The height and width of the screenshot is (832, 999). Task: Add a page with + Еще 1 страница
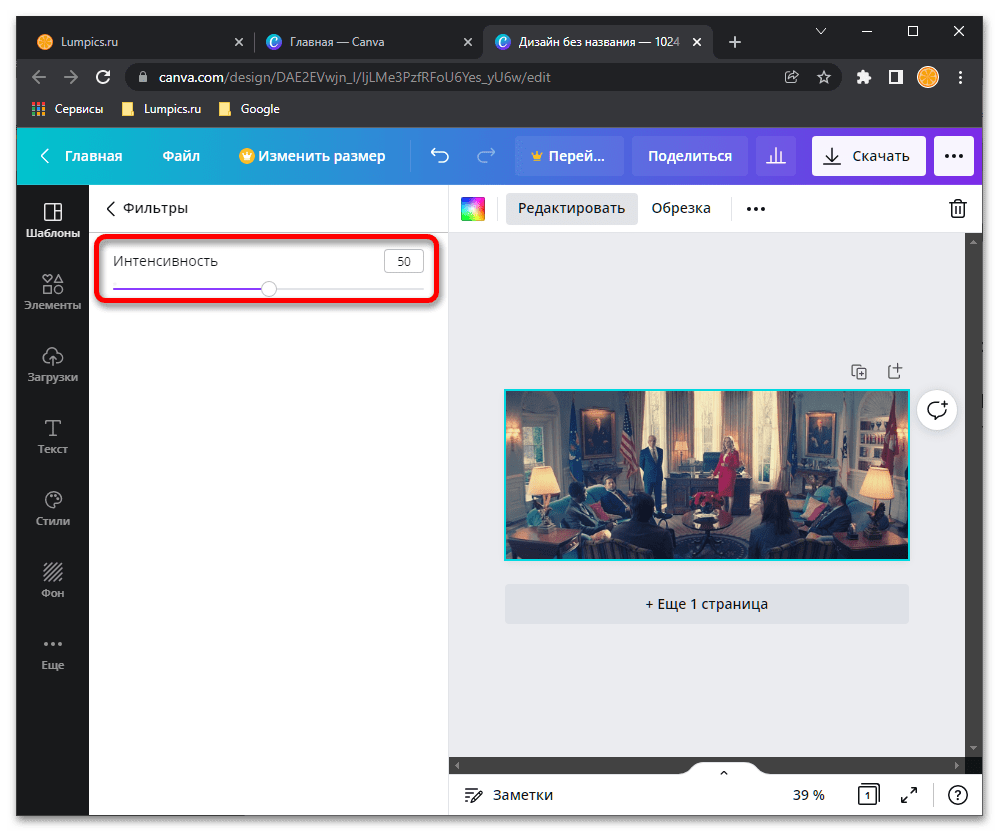706,603
